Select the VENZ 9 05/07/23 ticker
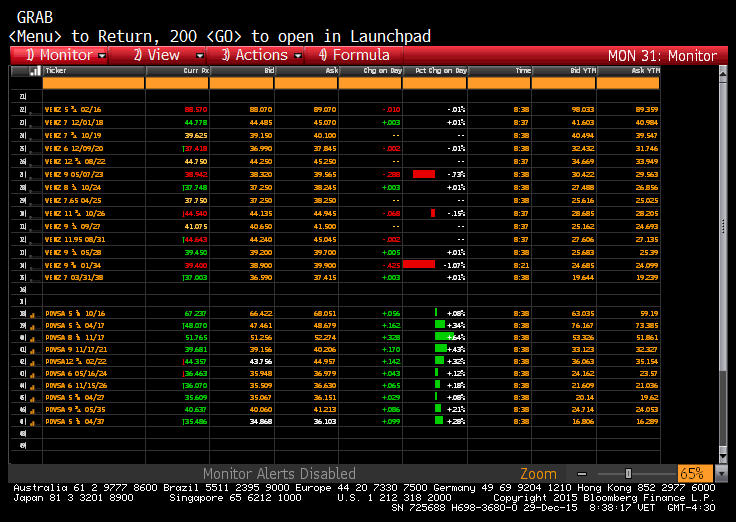This screenshot has height=522, width=736. 74,175
